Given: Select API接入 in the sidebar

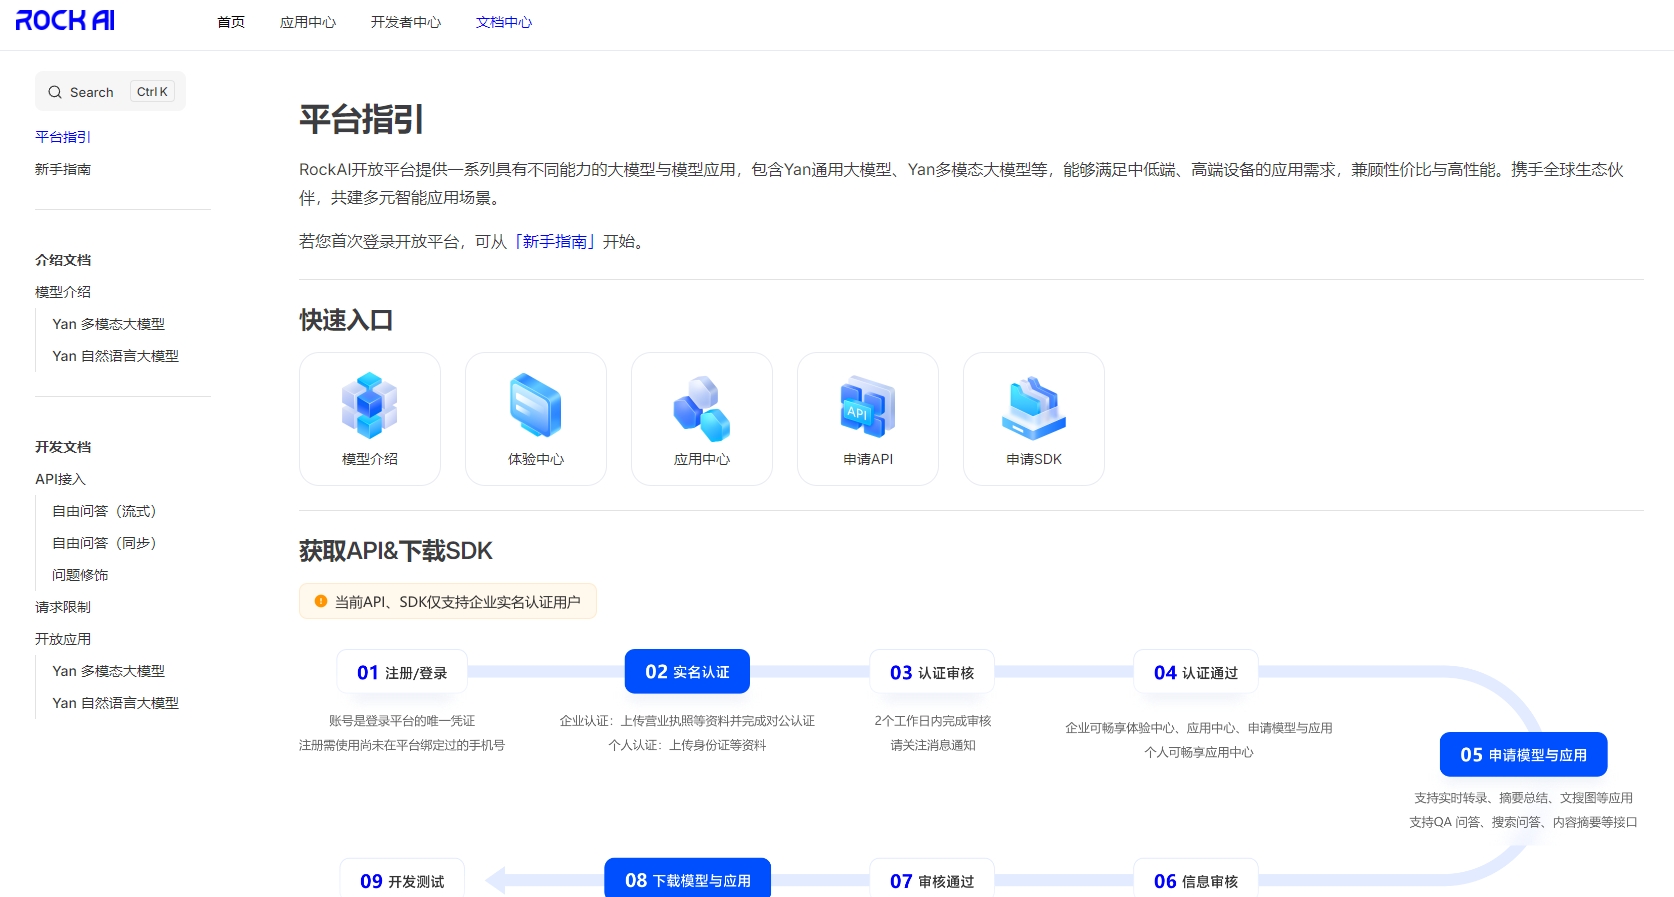Looking at the screenshot, I should point(61,479).
